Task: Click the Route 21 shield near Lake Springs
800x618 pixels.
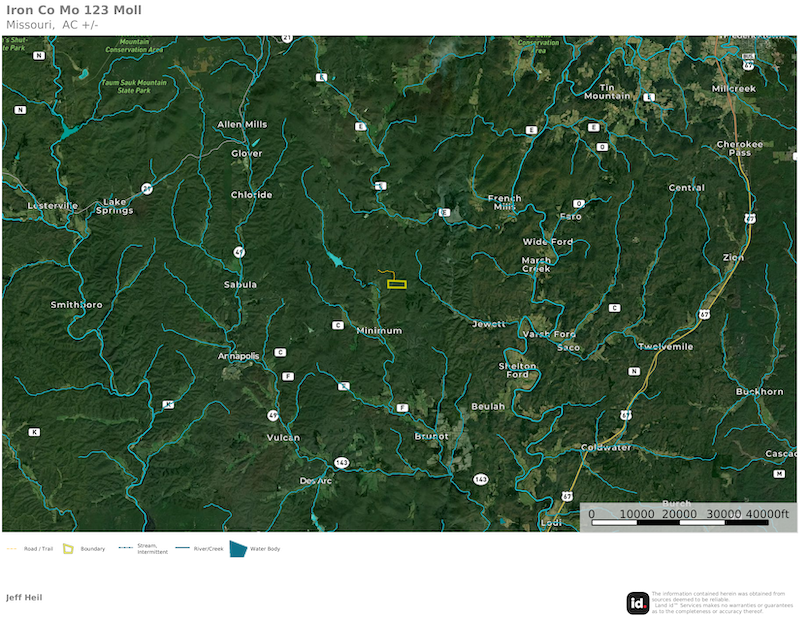Action: coord(147,188)
